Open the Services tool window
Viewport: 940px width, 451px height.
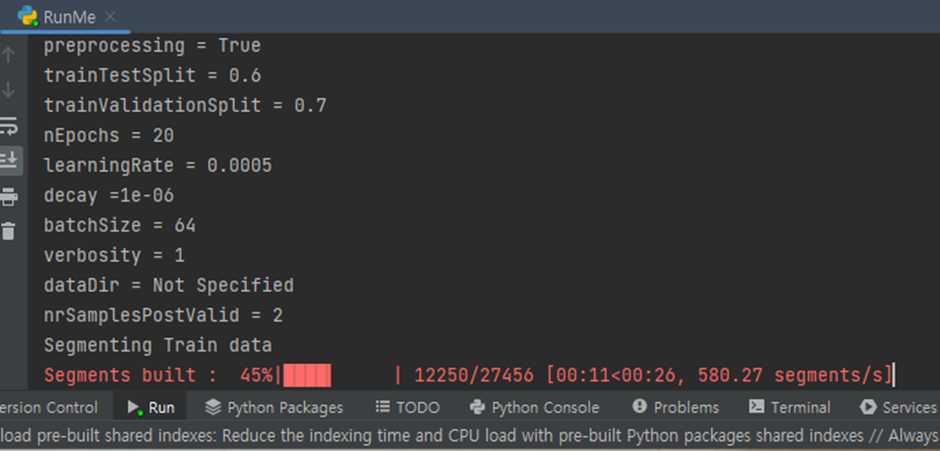click(897, 408)
